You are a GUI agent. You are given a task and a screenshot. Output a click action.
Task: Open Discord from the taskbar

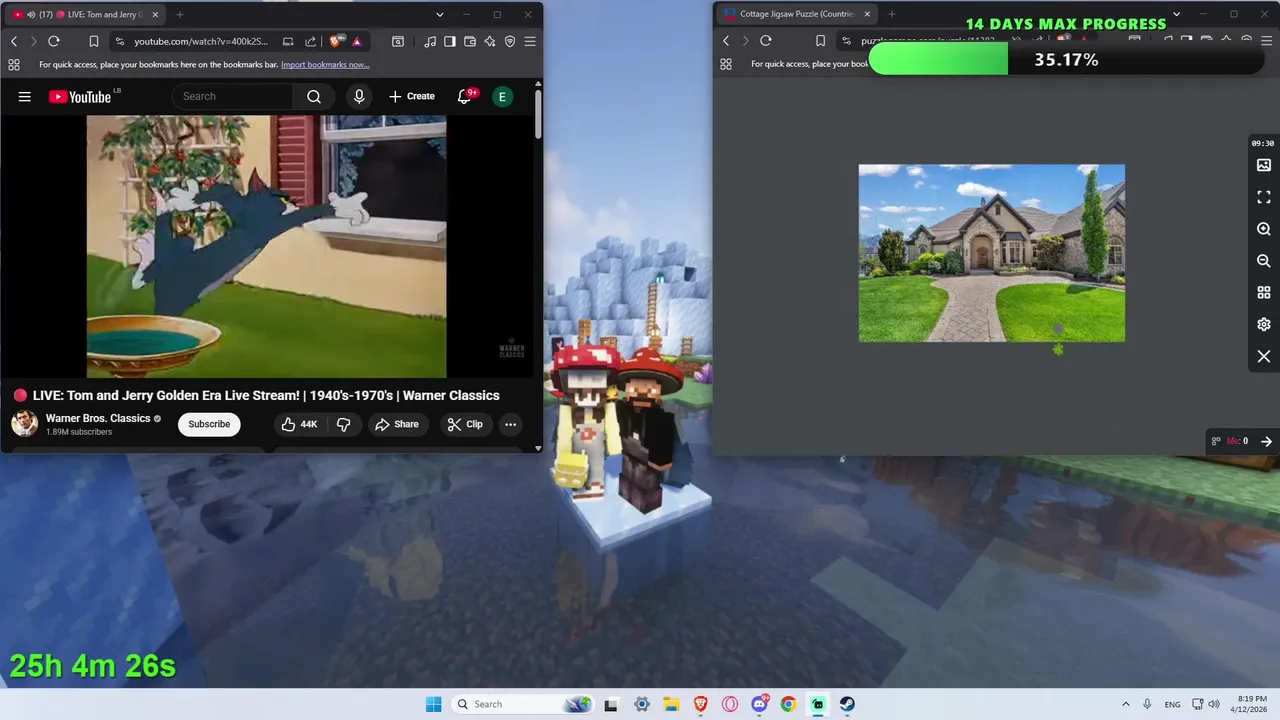[759, 704]
